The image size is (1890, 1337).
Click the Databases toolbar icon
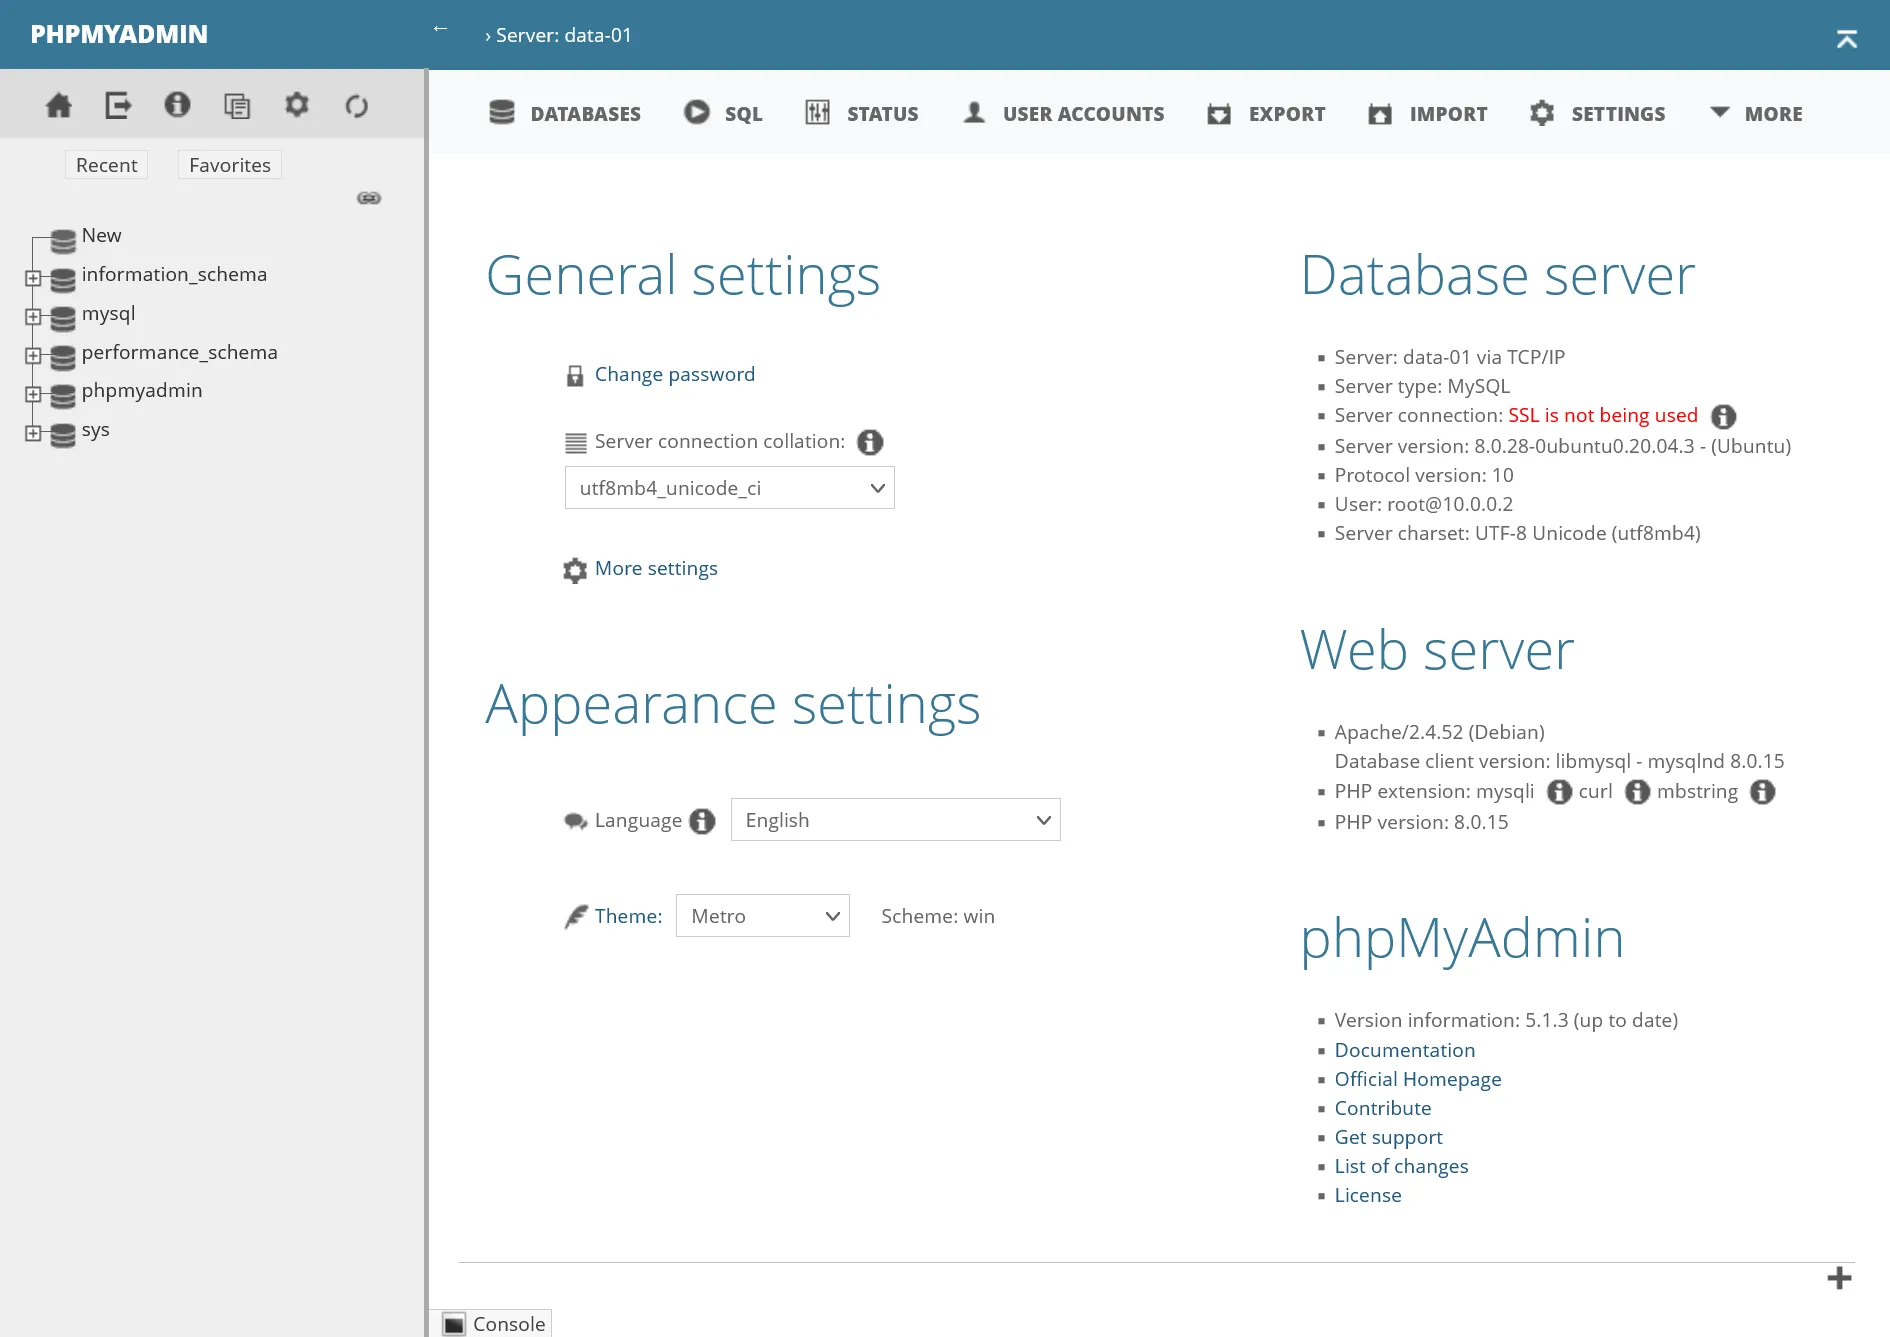[500, 113]
